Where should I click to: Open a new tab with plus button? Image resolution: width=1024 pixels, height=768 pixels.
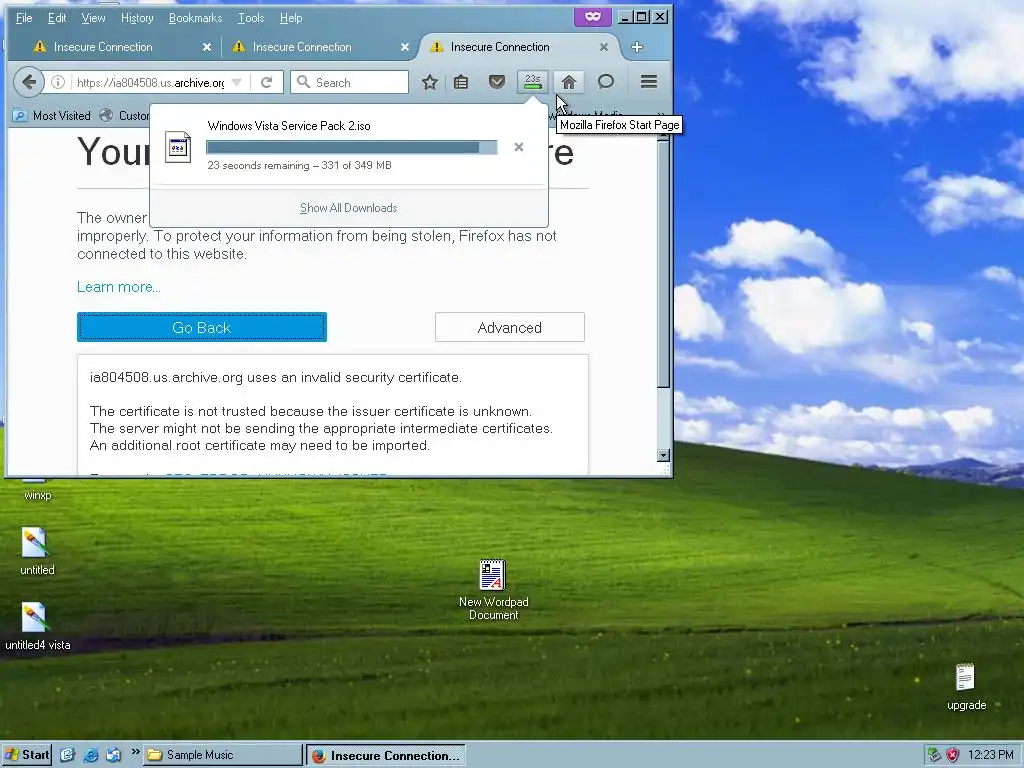click(637, 47)
